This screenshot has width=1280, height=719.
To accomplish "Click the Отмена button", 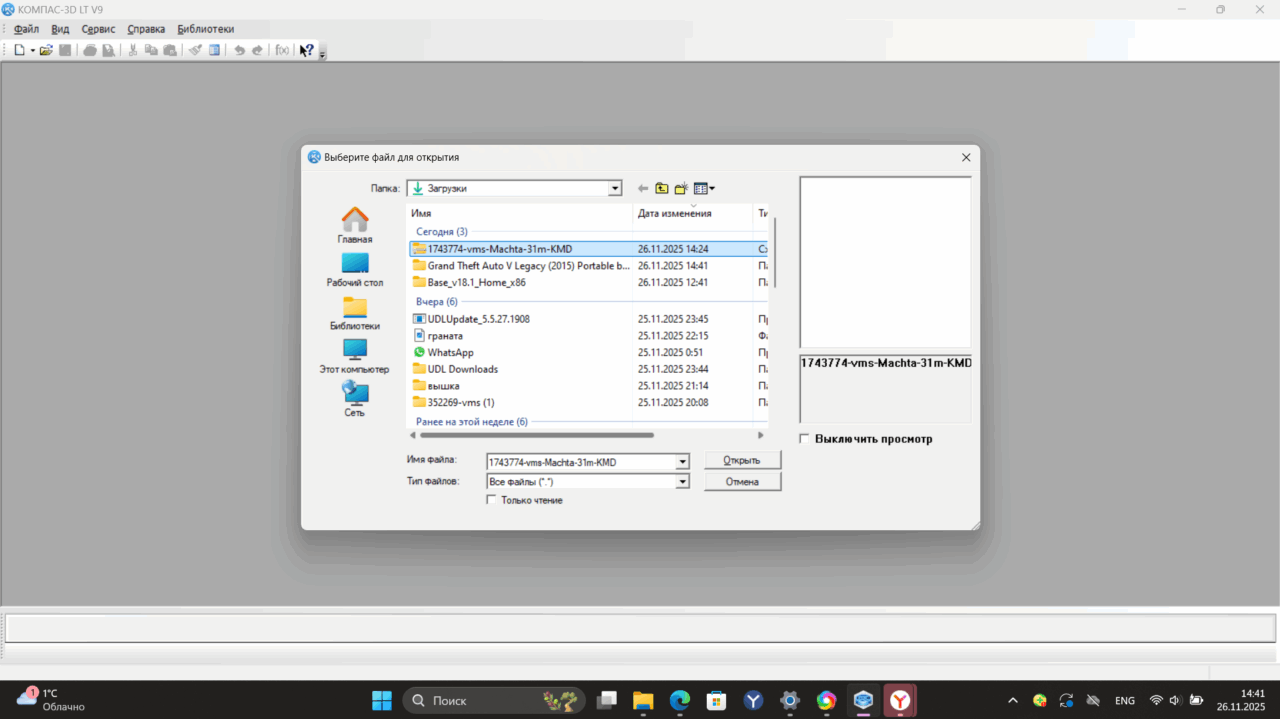I will coord(742,482).
